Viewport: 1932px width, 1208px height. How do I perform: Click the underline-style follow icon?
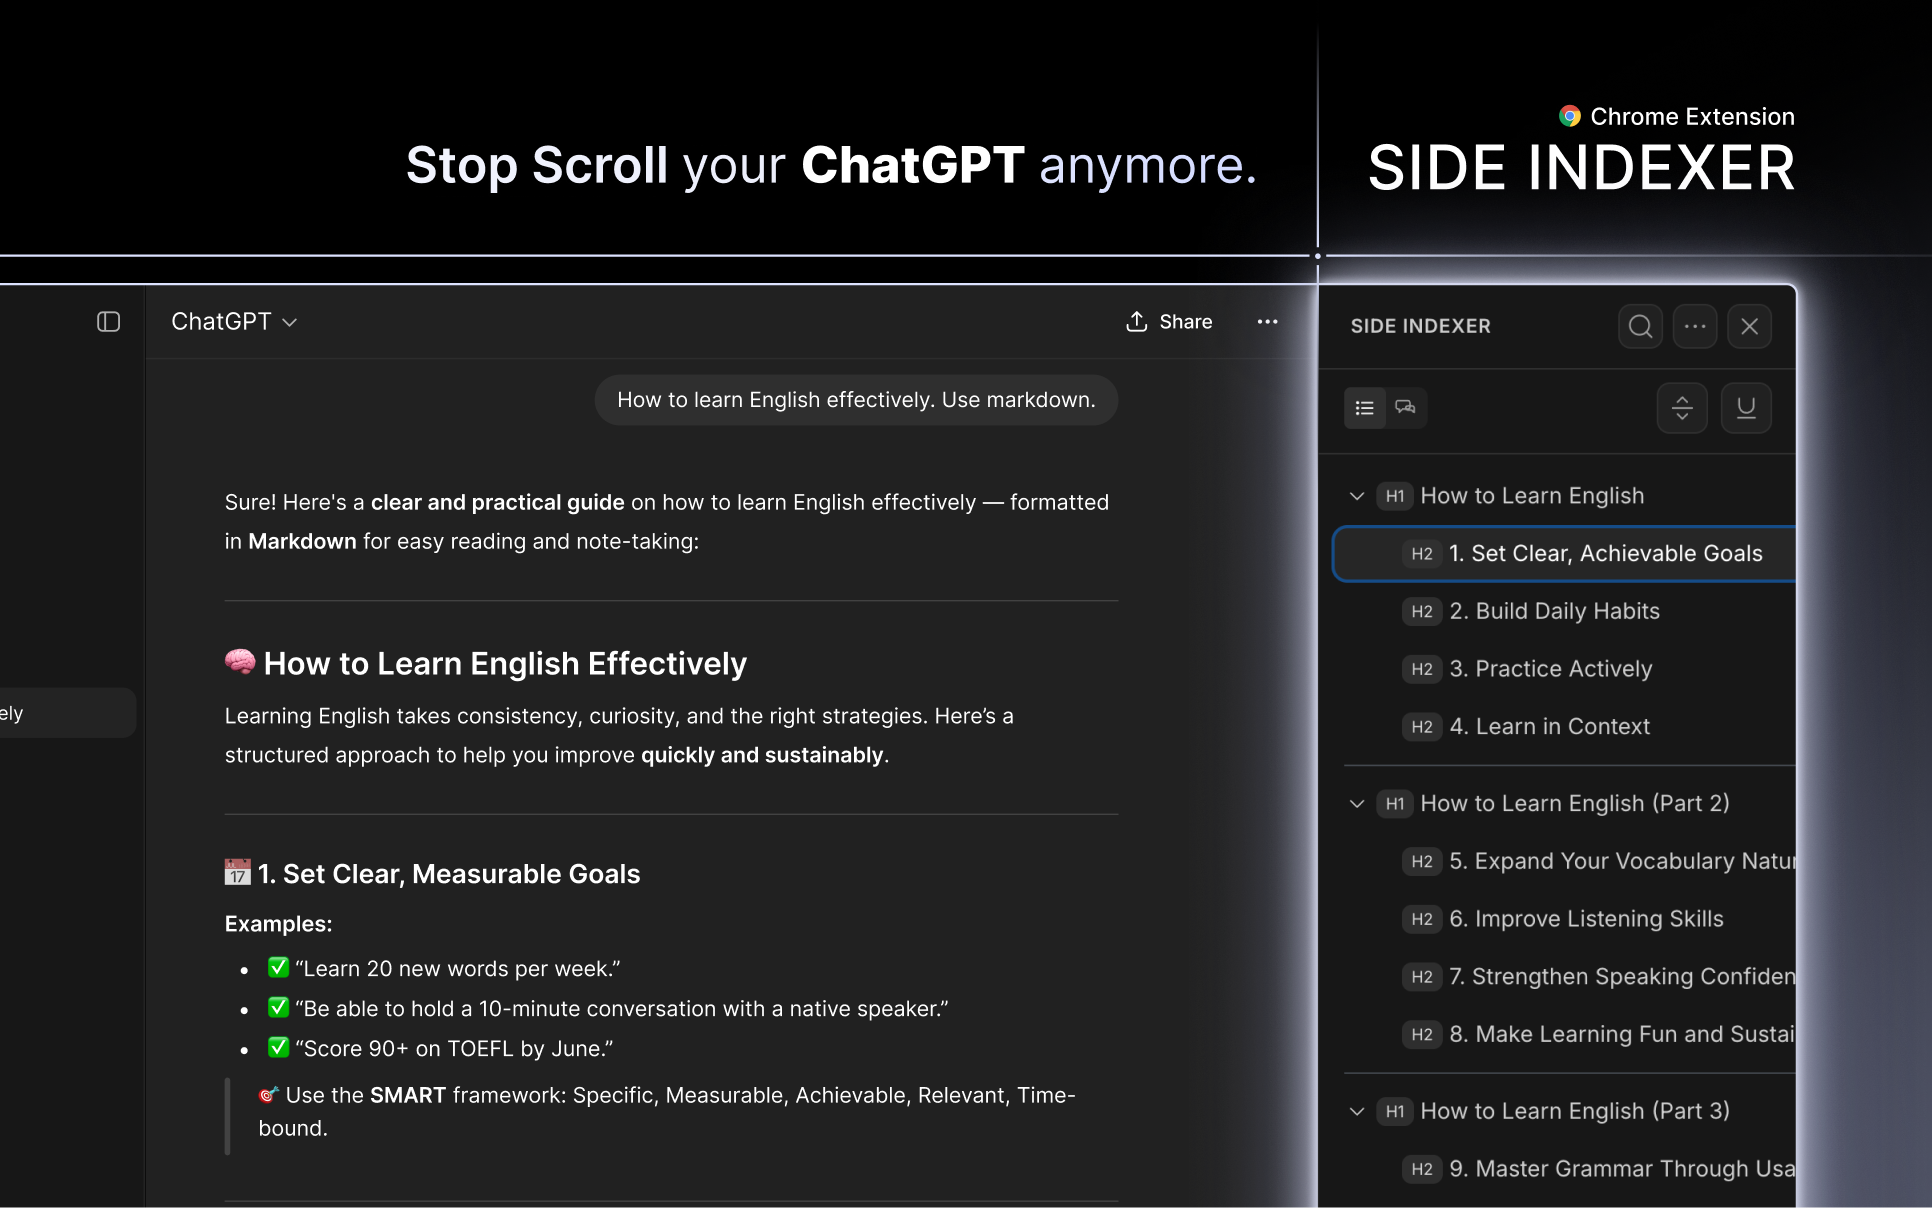pyautogui.click(x=1746, y=408)
